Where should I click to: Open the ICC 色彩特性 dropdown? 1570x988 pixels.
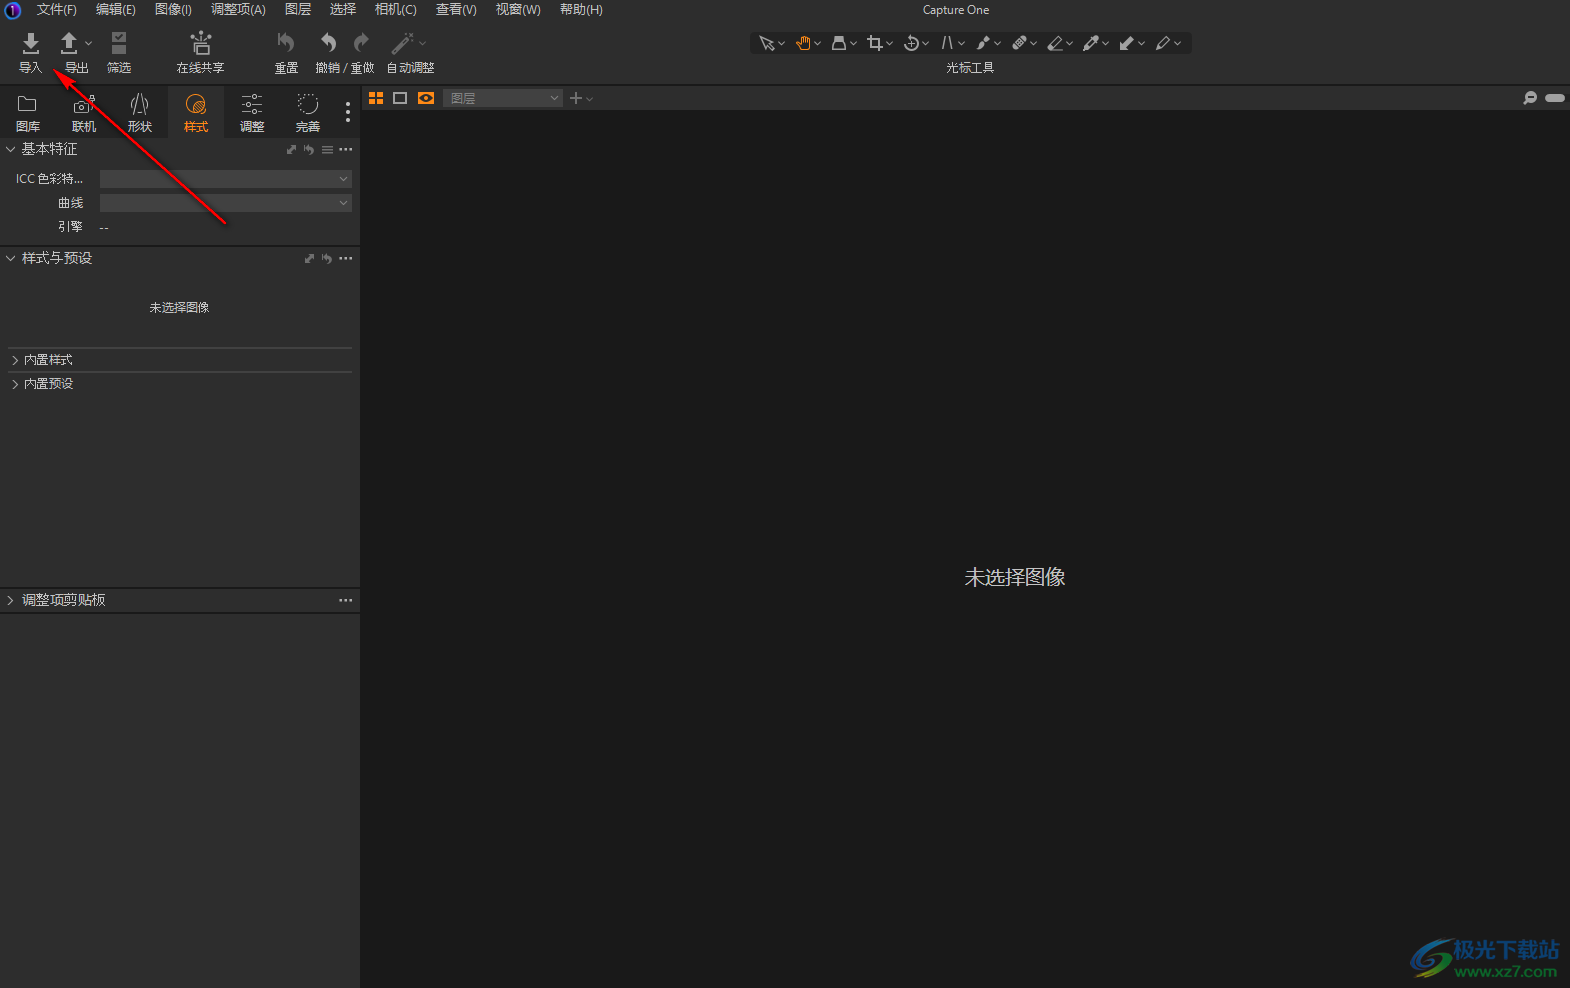click(x=225, y=179)
